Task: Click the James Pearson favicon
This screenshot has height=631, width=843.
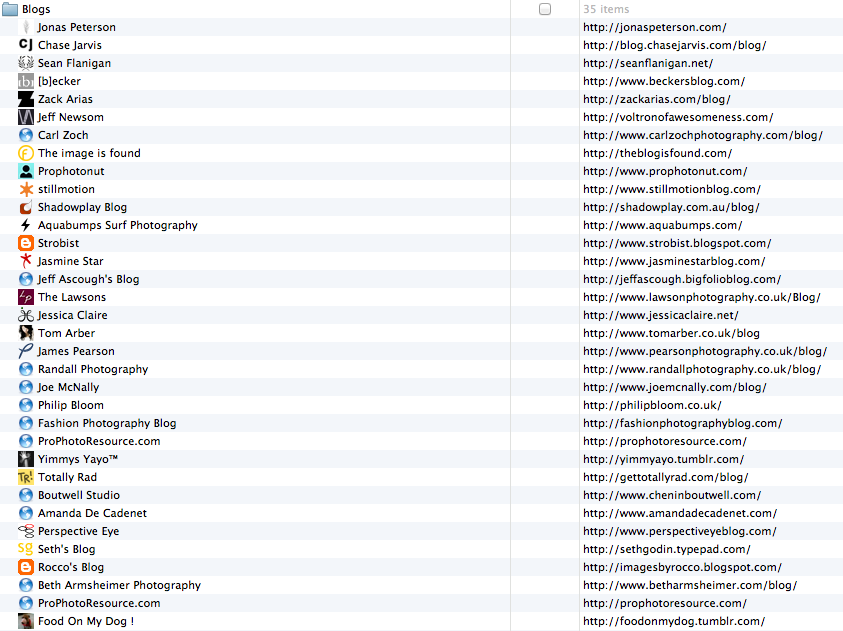Action: (x=26, y=351)
